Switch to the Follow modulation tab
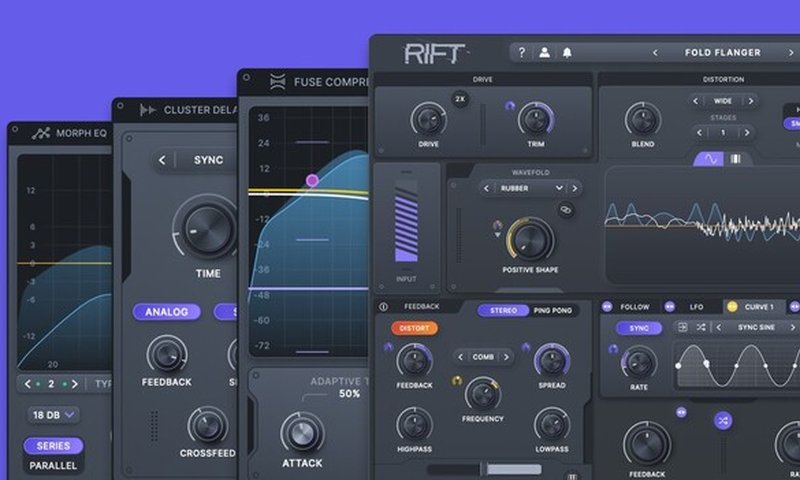The image size is (800, 480). tap(635, 307)
